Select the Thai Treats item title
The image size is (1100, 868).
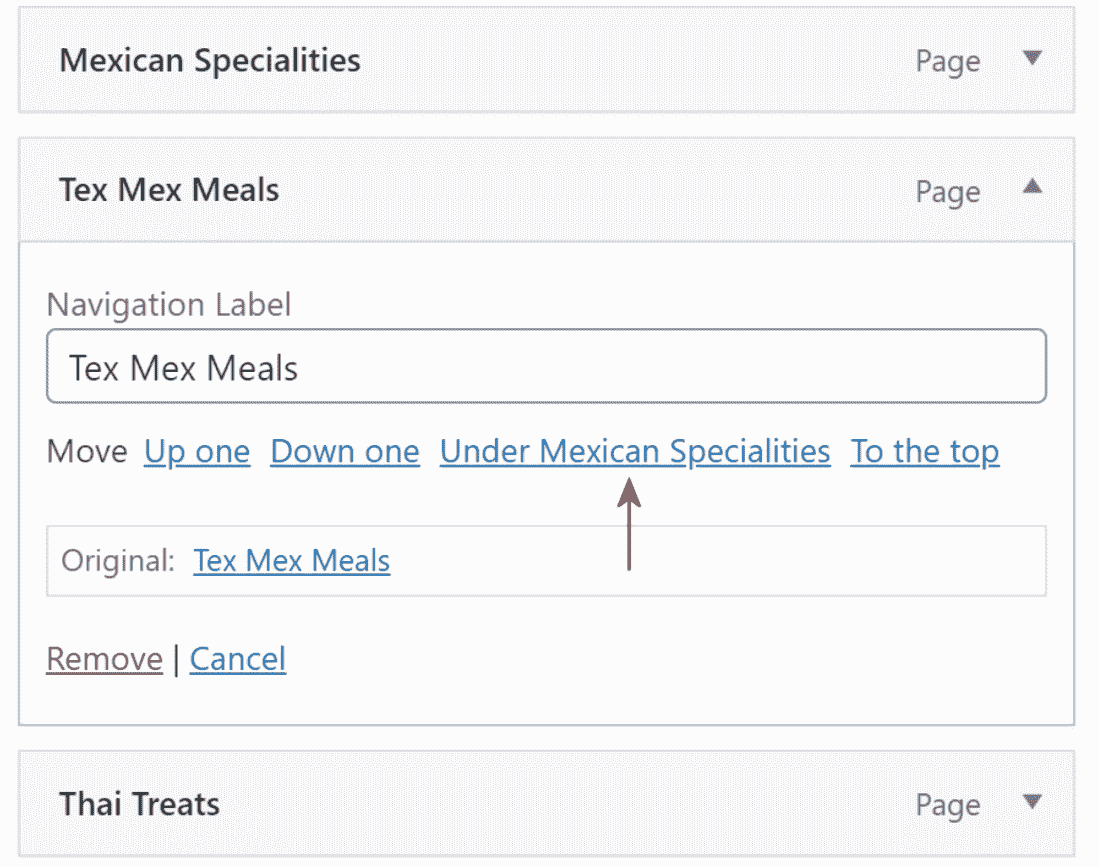[x=139, y=804]
